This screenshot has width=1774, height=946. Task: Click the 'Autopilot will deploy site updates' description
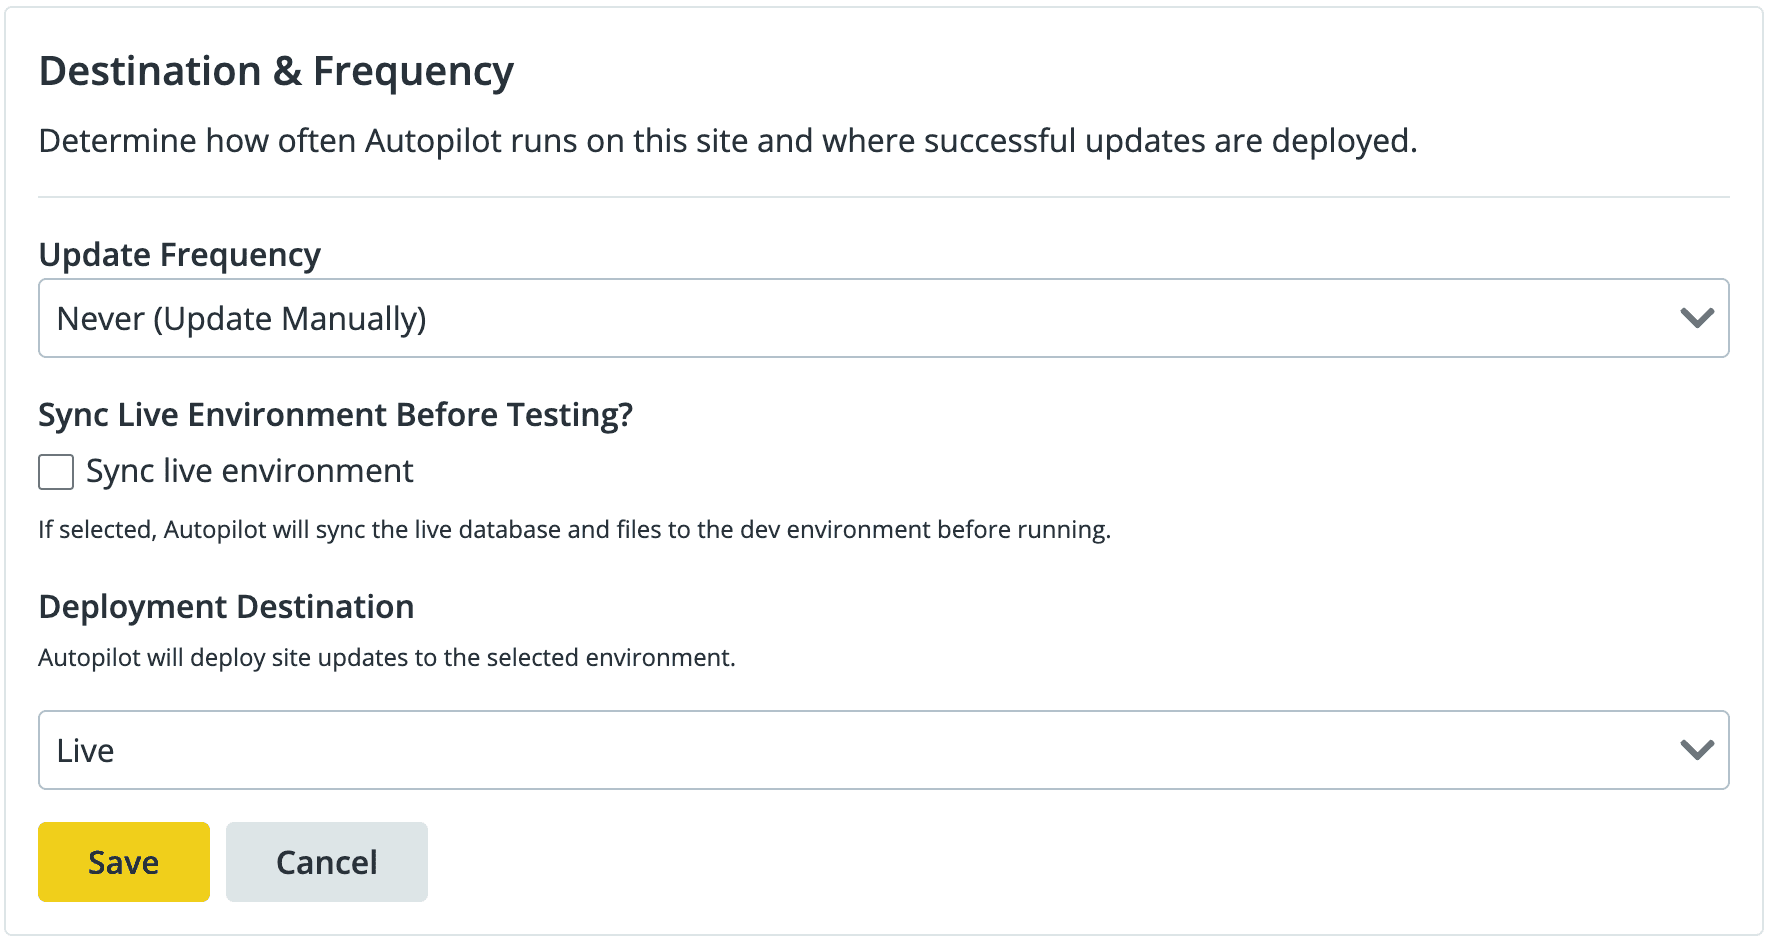[x=387, y=658]
